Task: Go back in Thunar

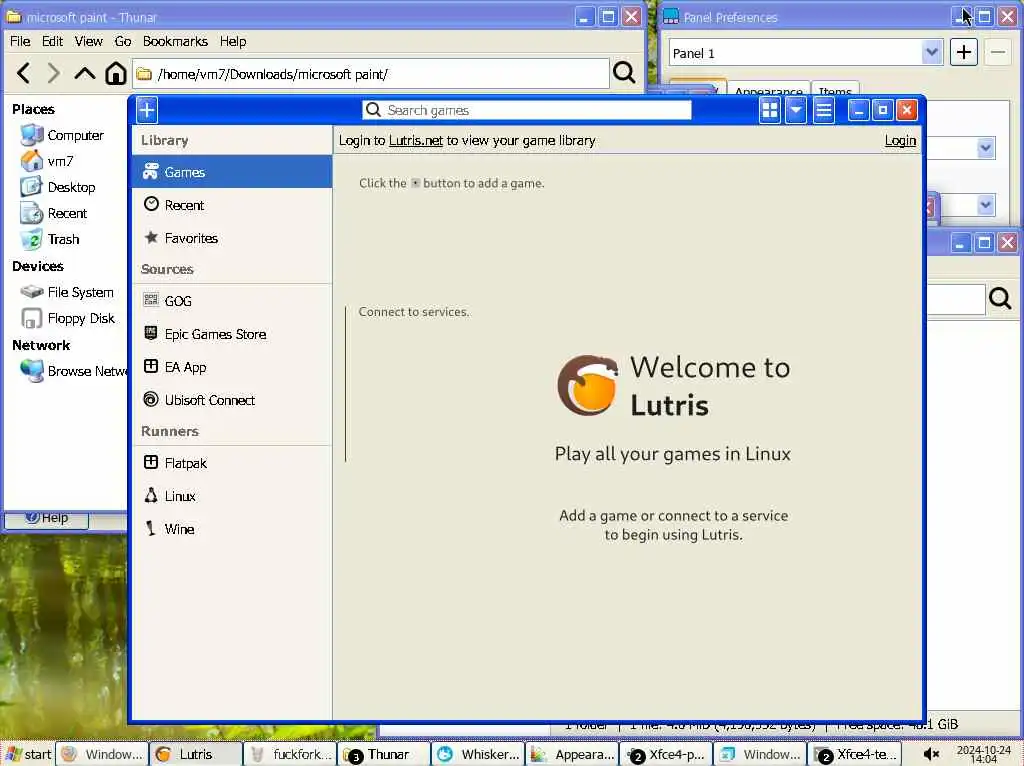Action: 24,73
